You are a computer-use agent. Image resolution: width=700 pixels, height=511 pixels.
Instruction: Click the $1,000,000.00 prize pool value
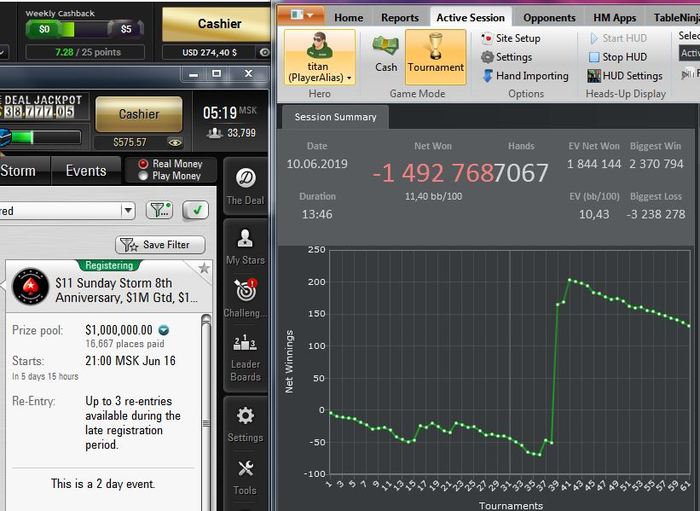click(x=119, y=330)
